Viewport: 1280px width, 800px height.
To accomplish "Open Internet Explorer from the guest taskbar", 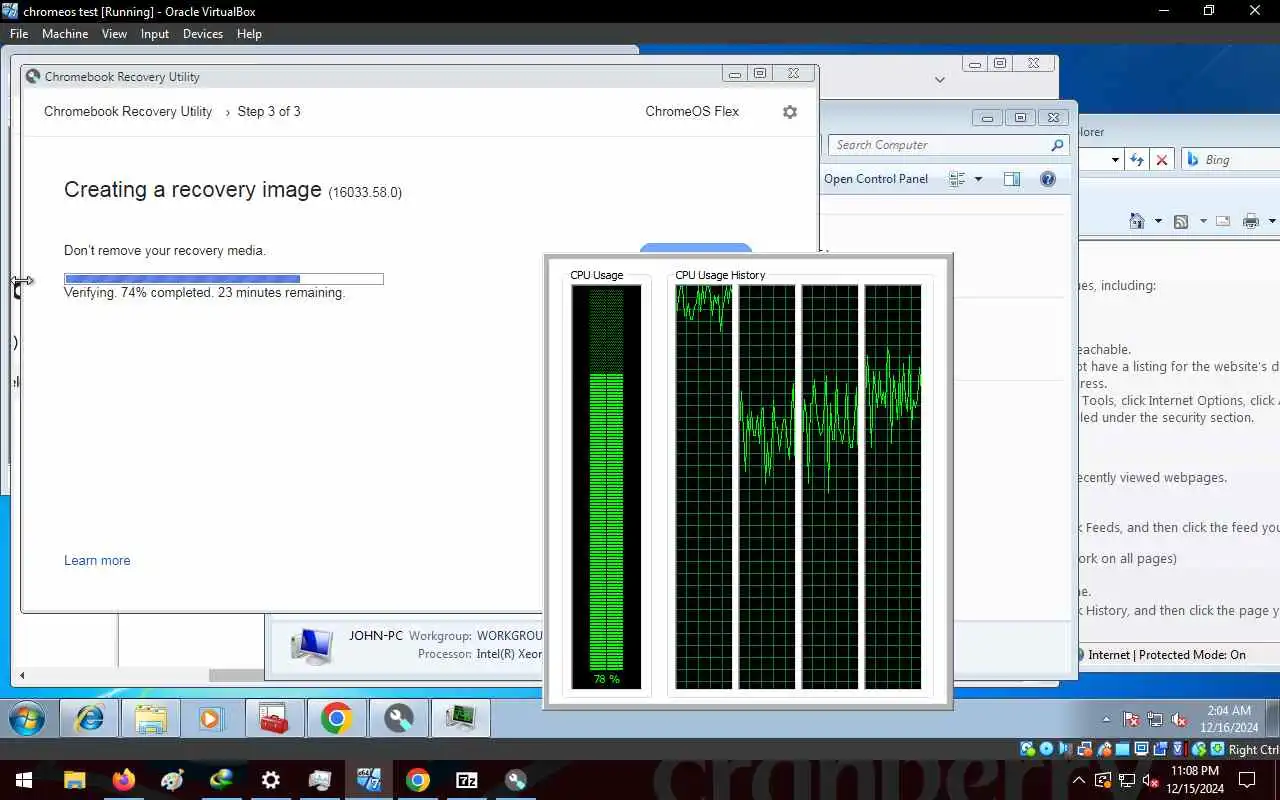I will pyautogui.click(x=89, y=718).
